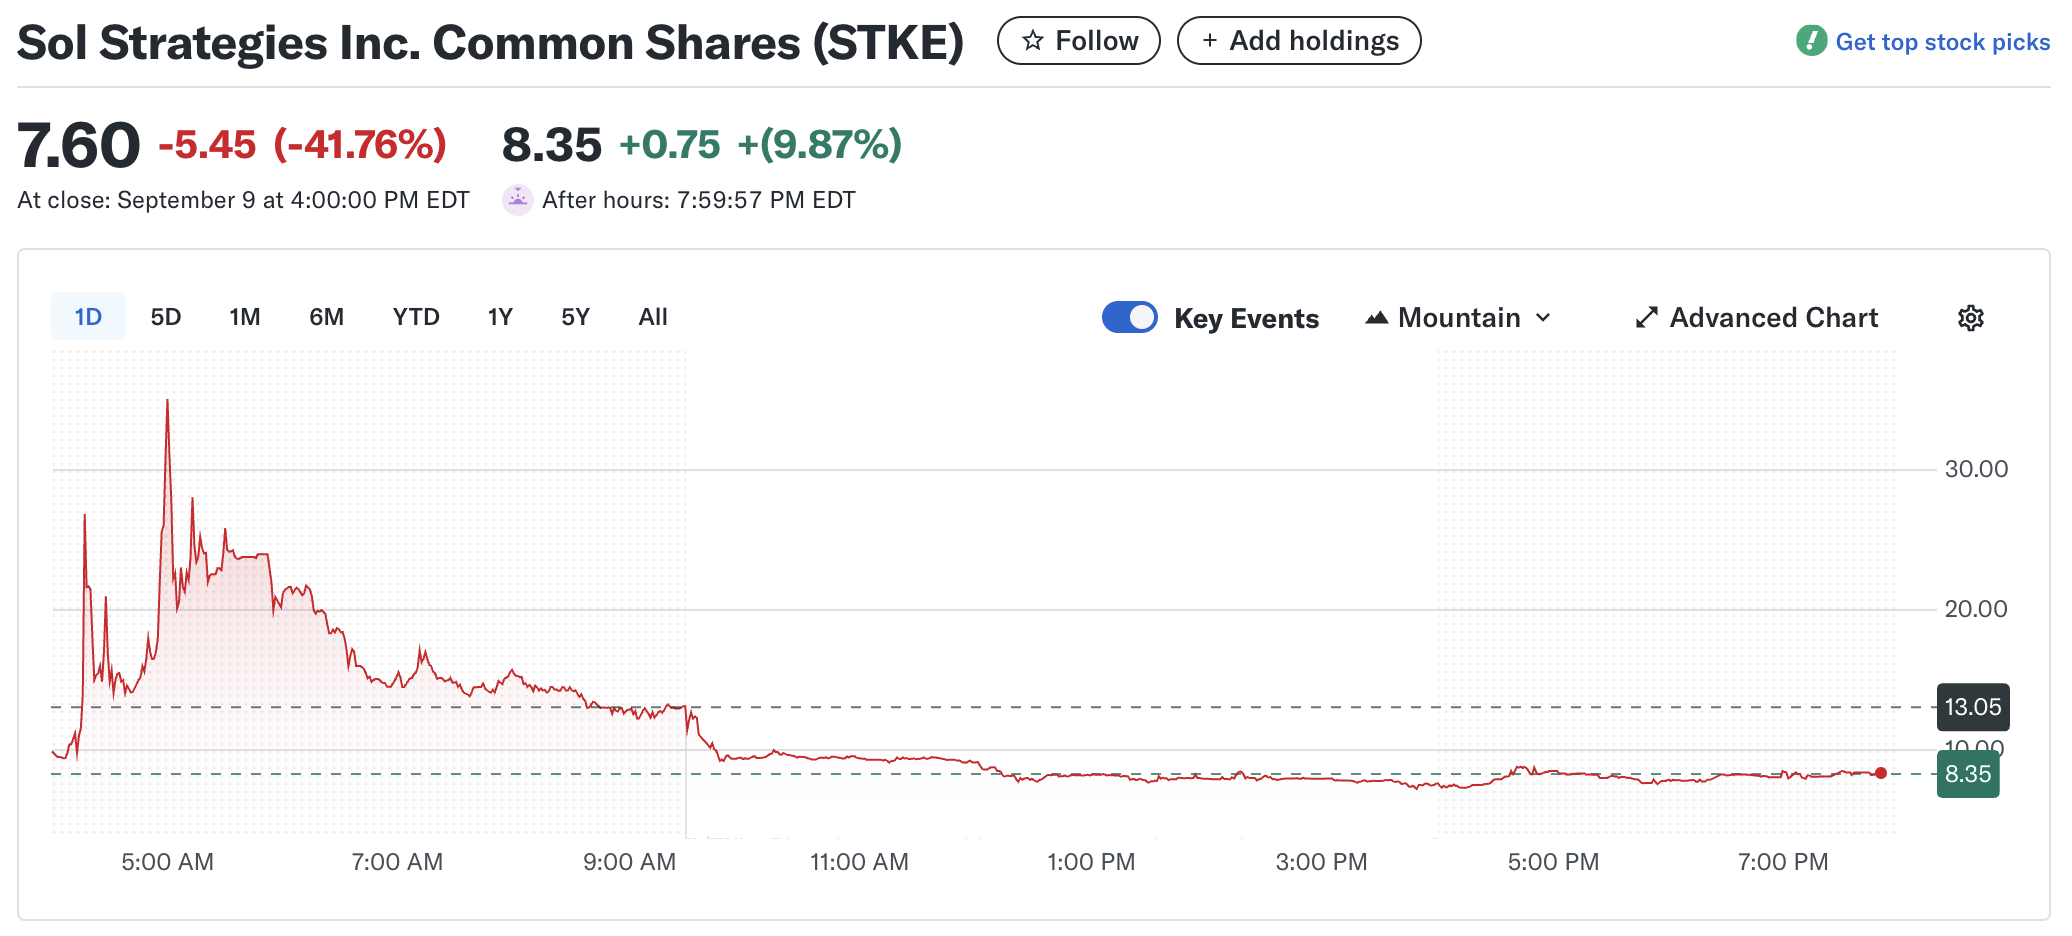Expand the Mountain chart type chevron
The image size is (2072, 936).
(1543, 318)
